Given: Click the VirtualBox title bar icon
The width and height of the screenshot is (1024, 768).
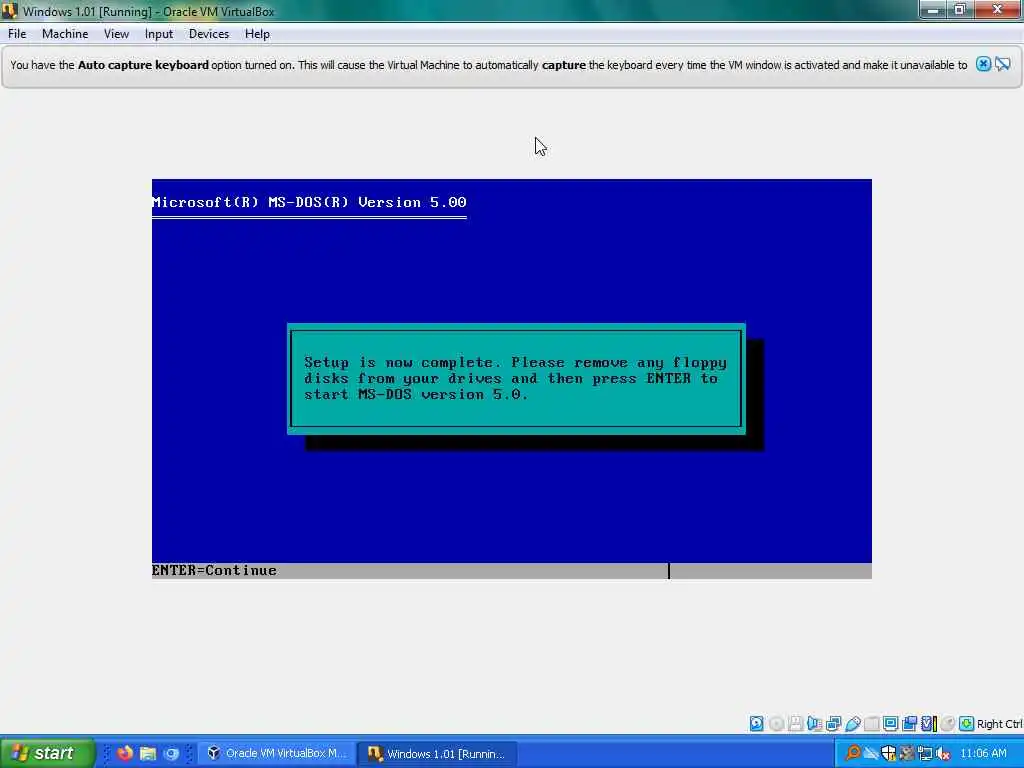Looking at the screenshot, I should coord(10,10).
